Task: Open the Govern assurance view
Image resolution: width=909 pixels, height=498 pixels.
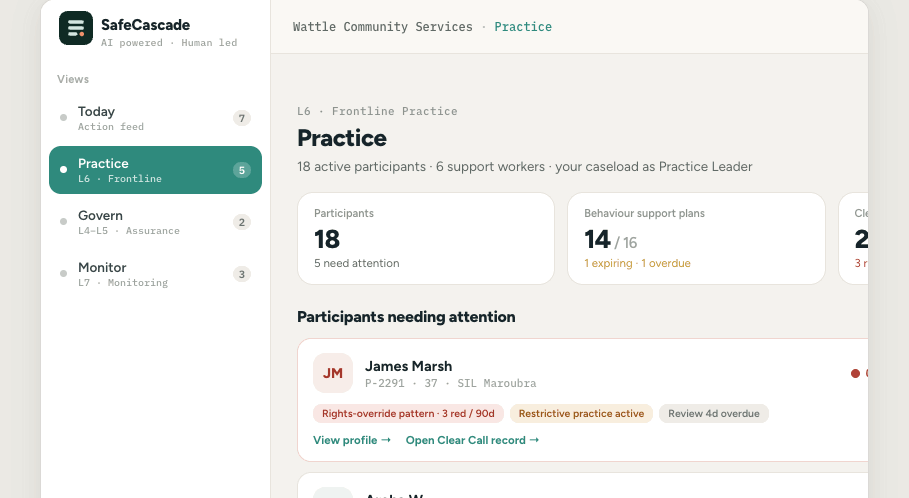Action: pos(155,222)
